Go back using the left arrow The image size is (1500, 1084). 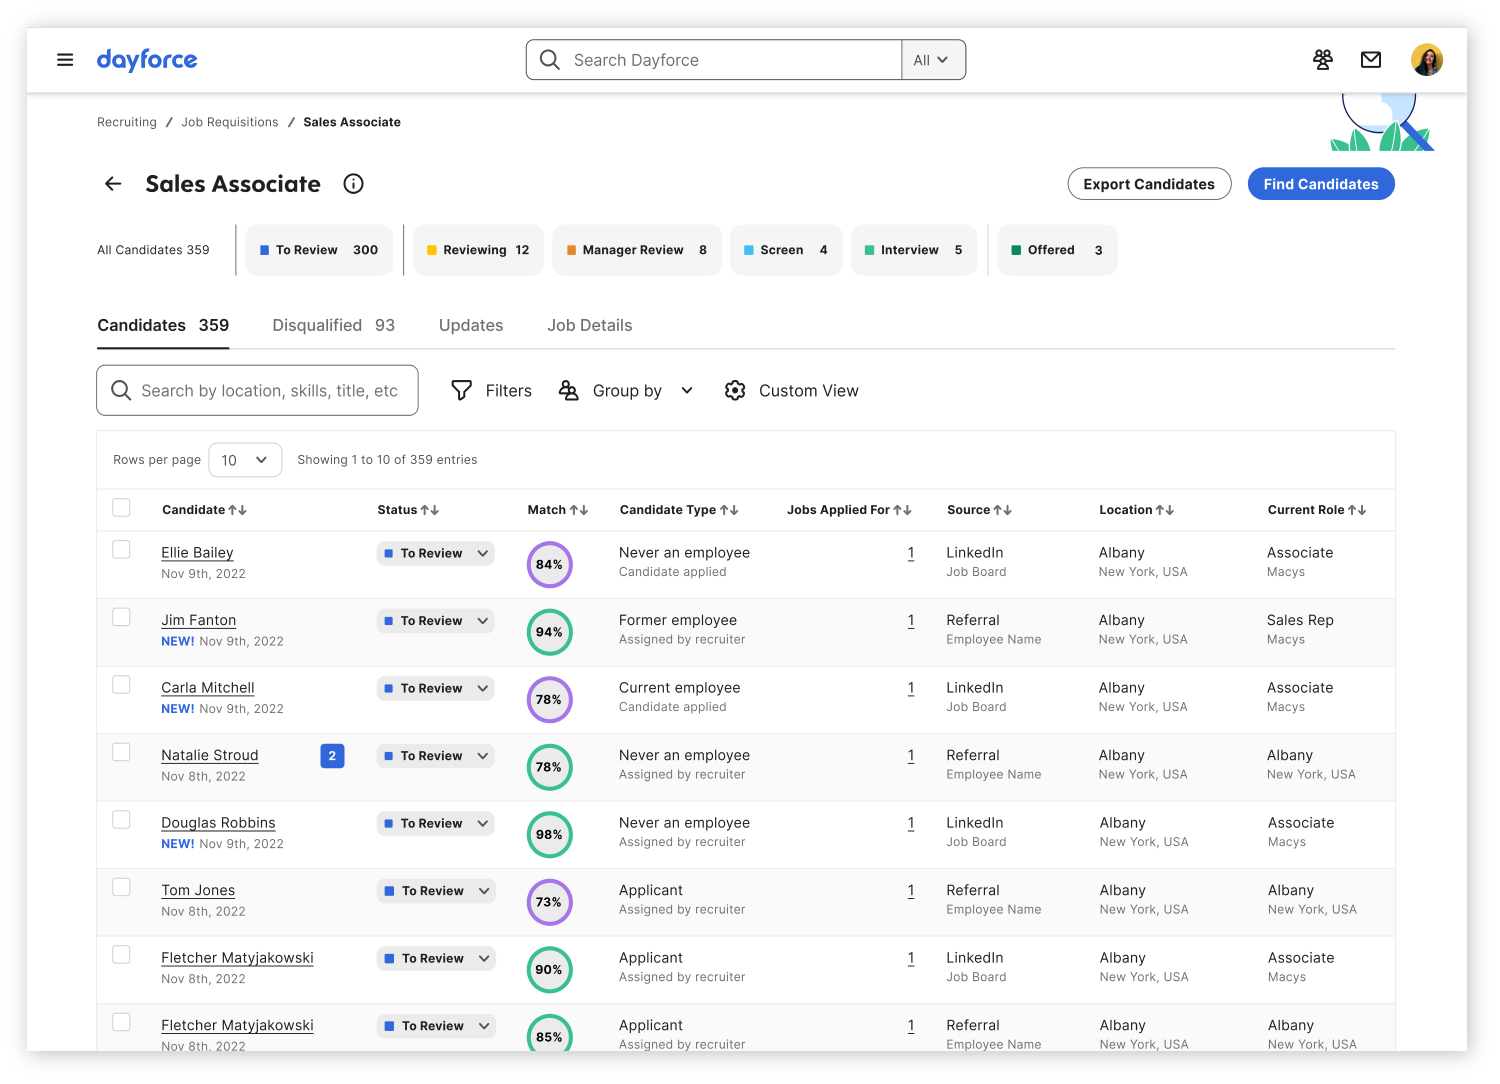(x=113, y=184)
